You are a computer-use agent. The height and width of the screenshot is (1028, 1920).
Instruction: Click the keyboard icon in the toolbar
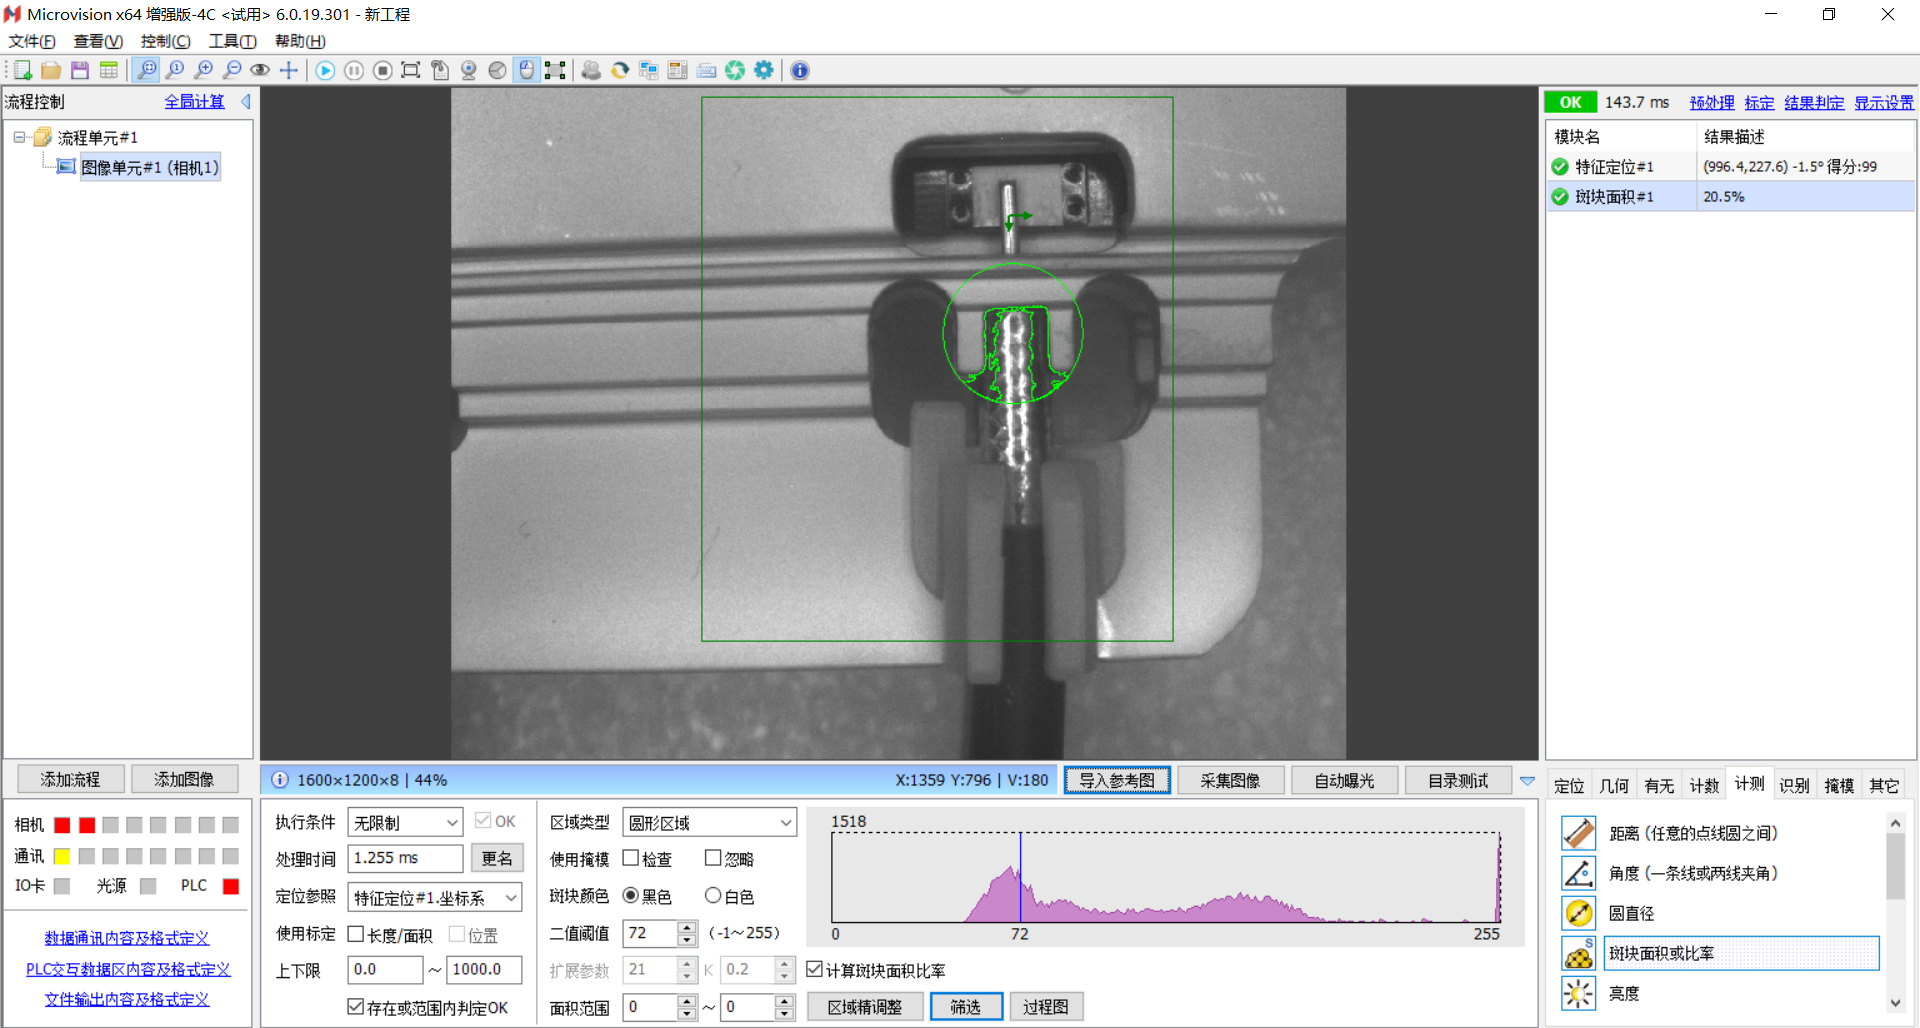[706, 70]
